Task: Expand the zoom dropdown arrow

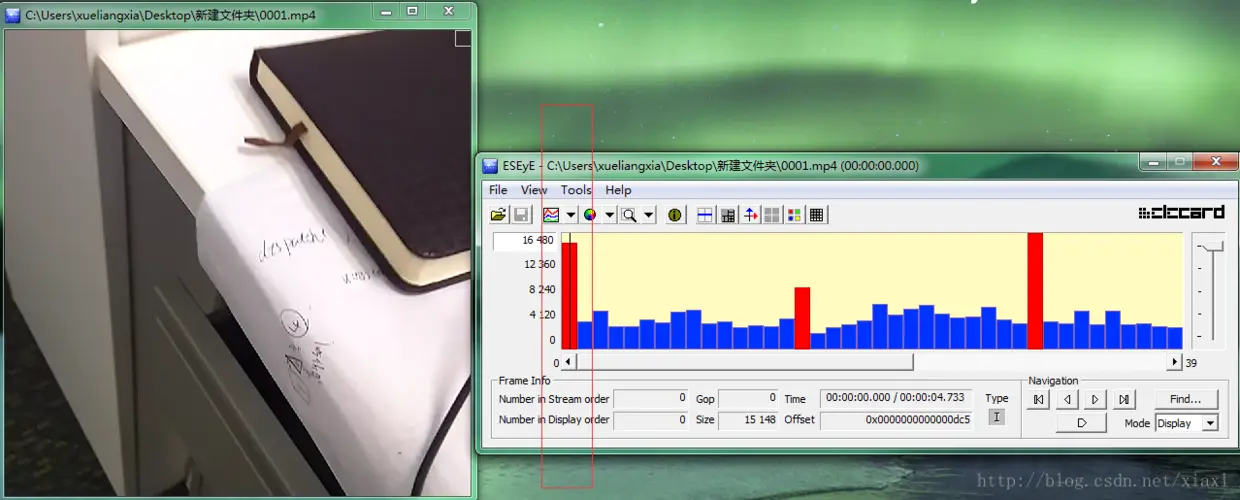Action: pos(648,215)
